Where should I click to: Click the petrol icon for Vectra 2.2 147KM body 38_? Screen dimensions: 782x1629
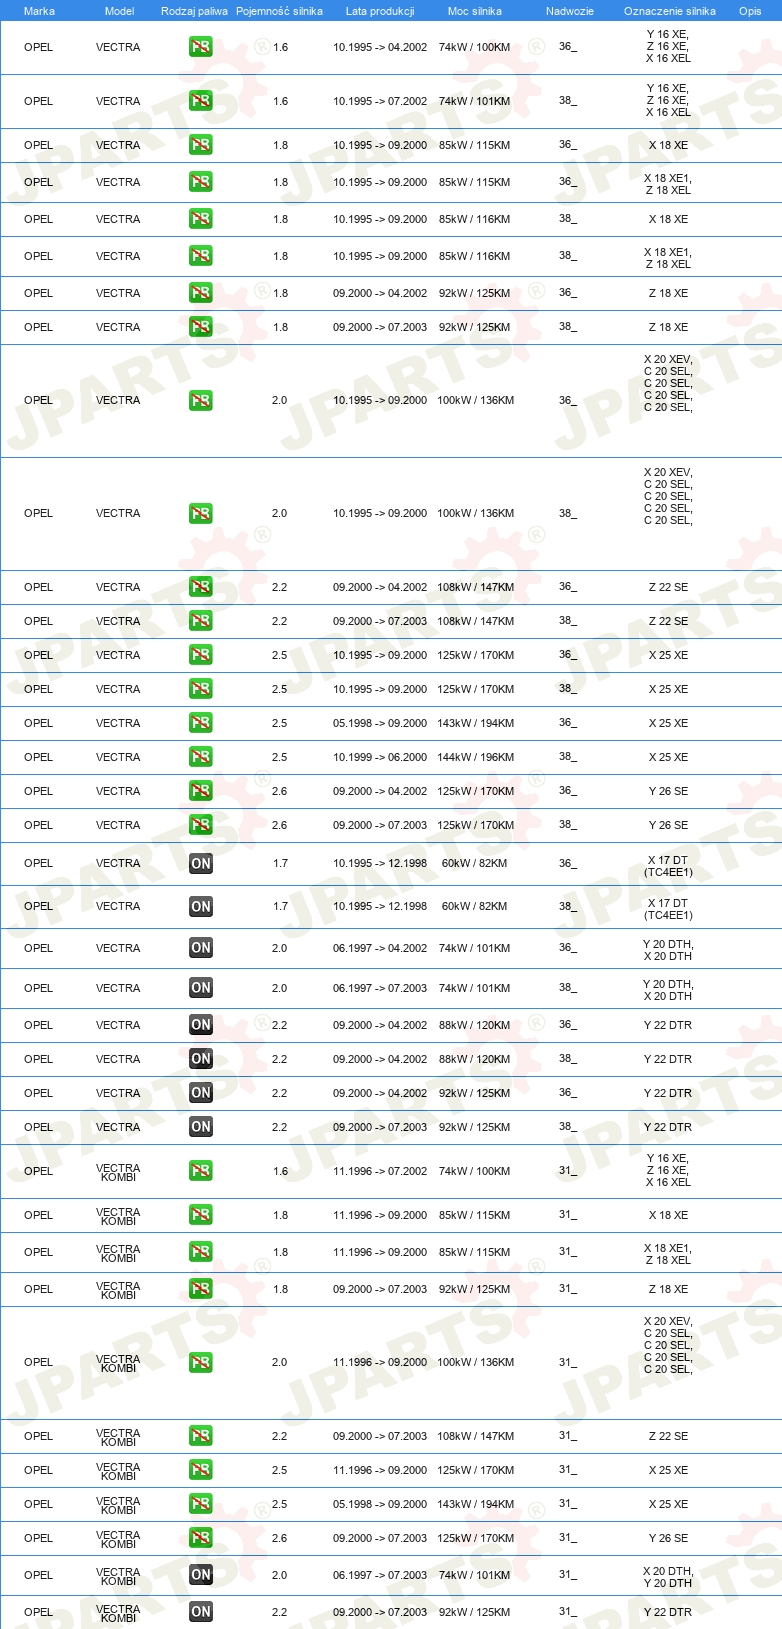(201, 621)
